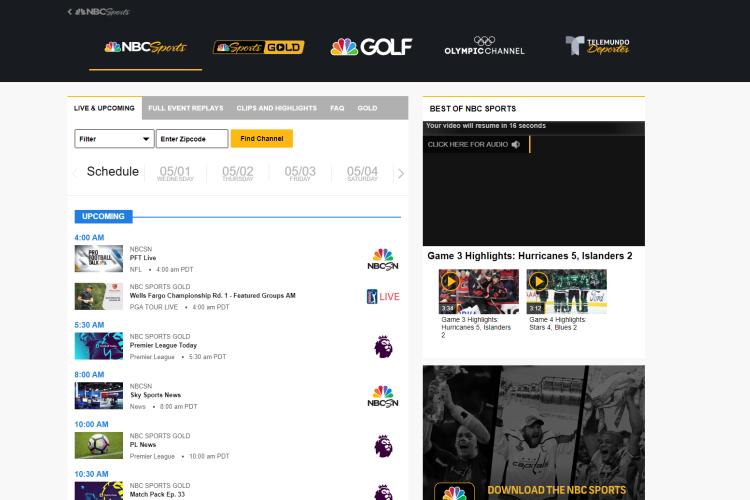Play Game 3 Highlights video thumbnail
The width and height of the screenshot is (750, 500).
[478, 291]
